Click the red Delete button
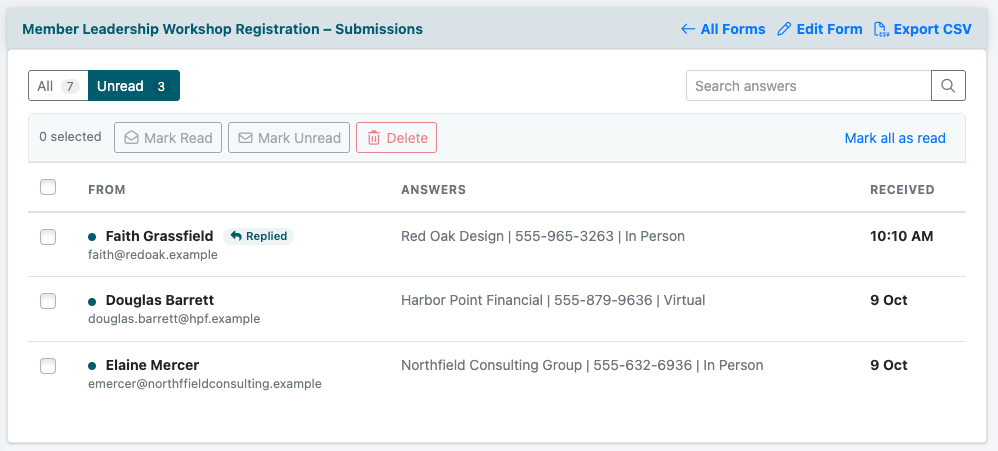This screenshot has height=451, width=998. (397, 138)
